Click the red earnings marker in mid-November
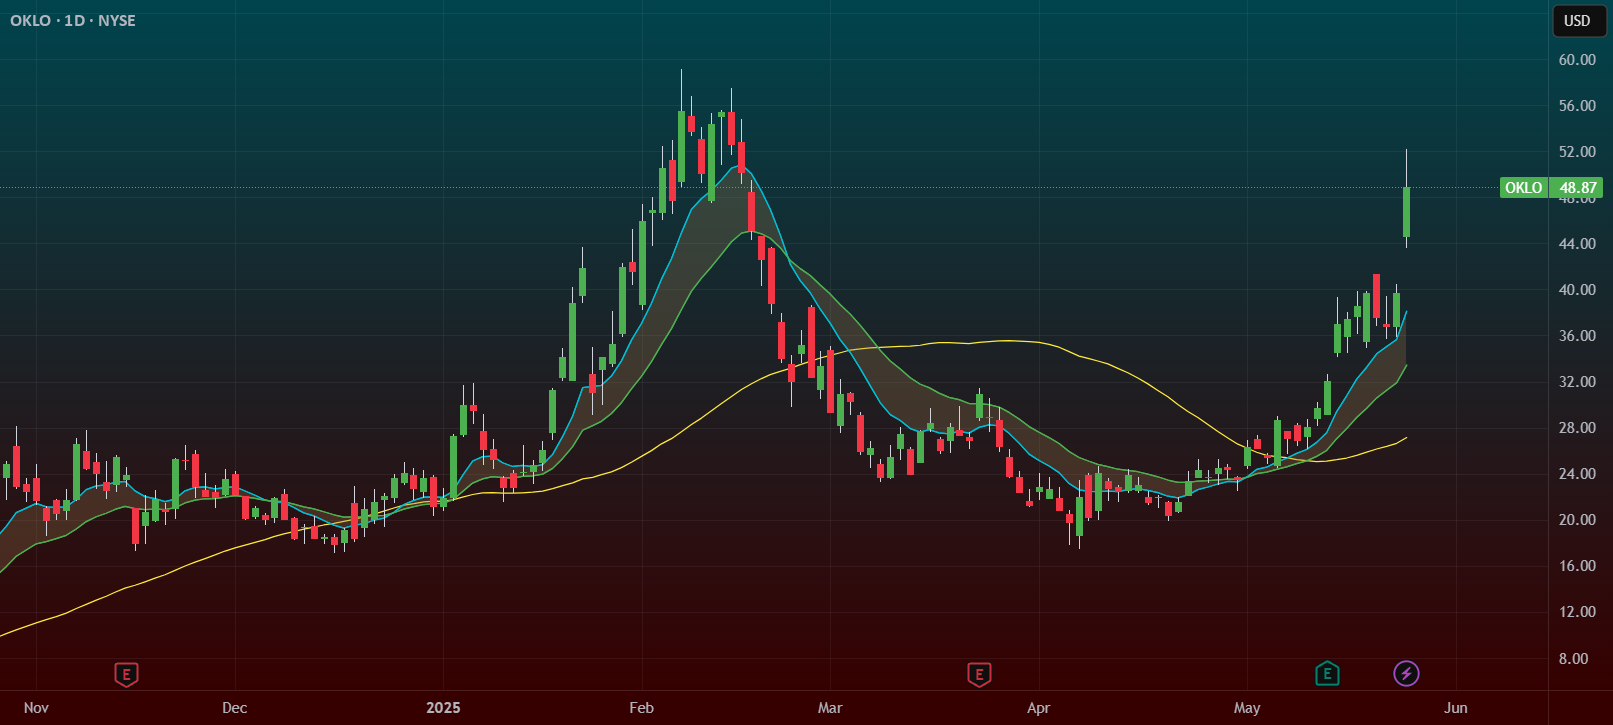This screenshot has width=1613, height=725. pos(126,675)
